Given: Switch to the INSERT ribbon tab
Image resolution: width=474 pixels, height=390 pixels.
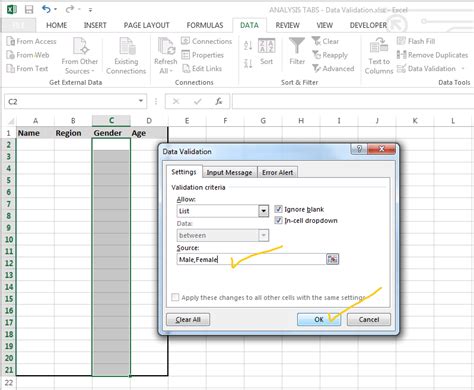Looking at the screenshot, I should 95,25.
